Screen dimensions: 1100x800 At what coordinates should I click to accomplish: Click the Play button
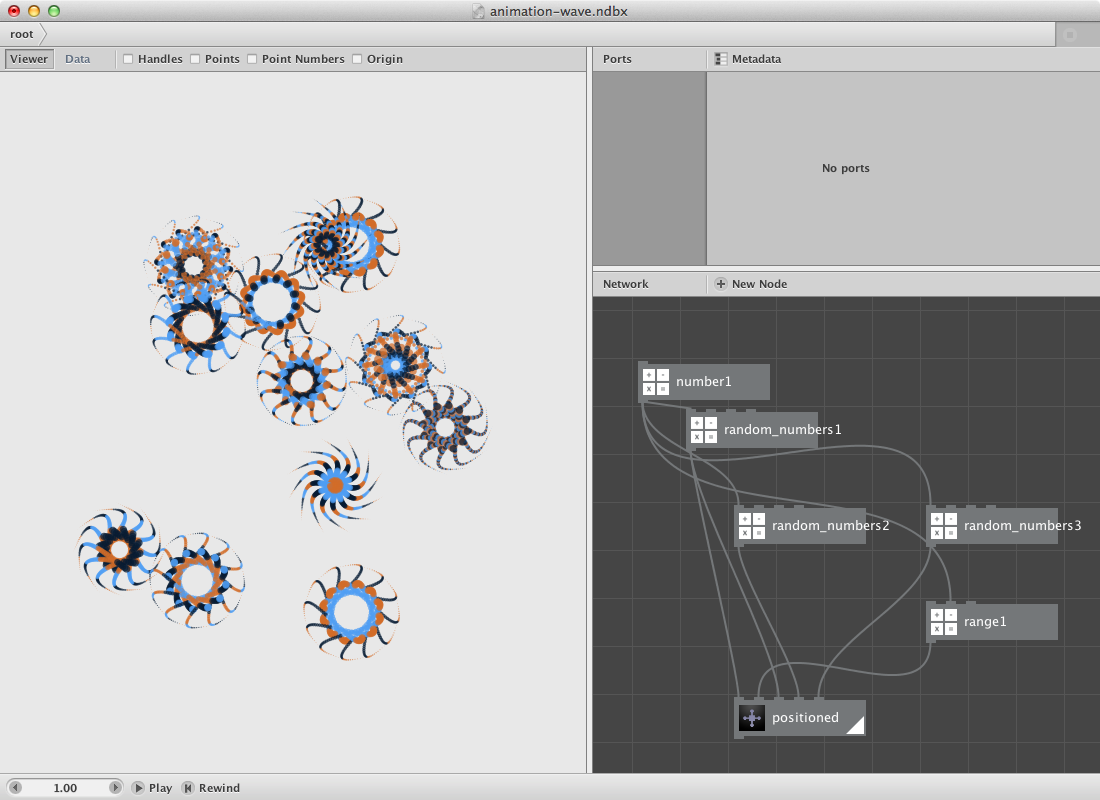click(x=152, y=788)
